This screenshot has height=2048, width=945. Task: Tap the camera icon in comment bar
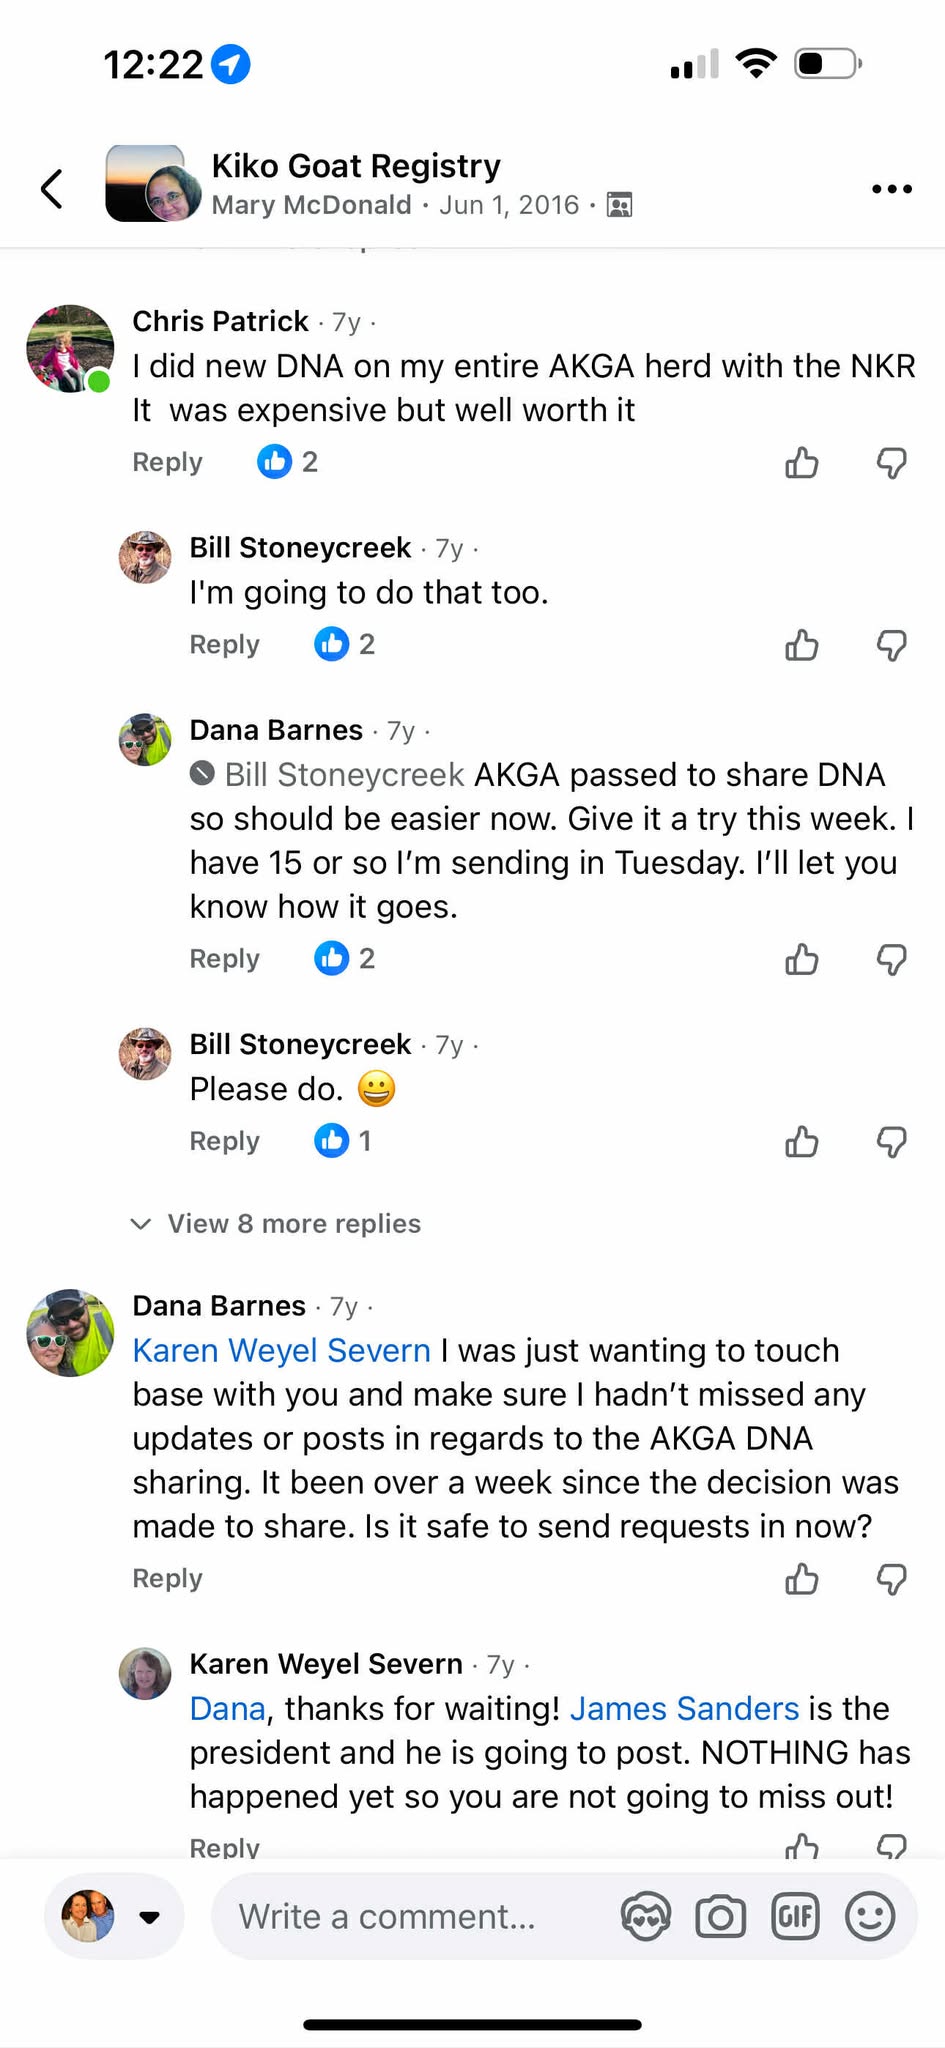720,1916
